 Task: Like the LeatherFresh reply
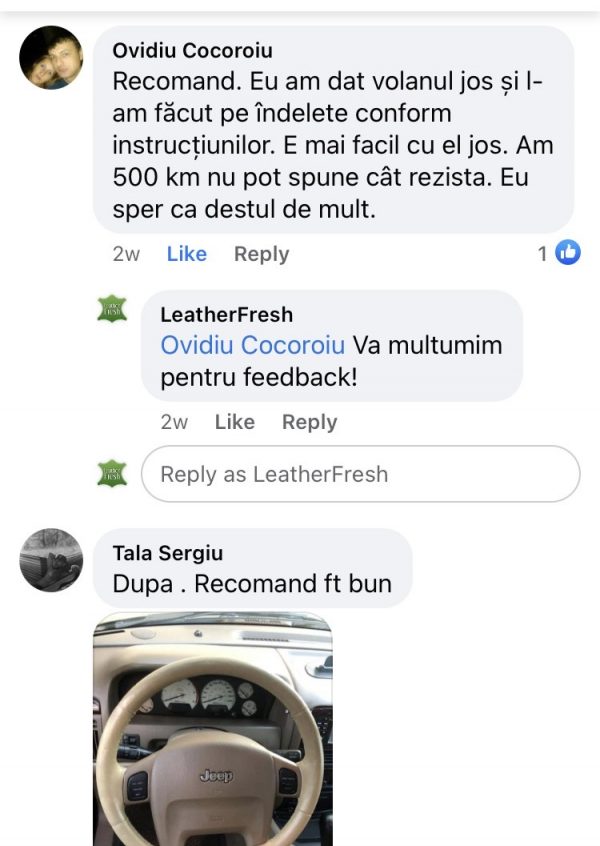[x=236, y=422]
